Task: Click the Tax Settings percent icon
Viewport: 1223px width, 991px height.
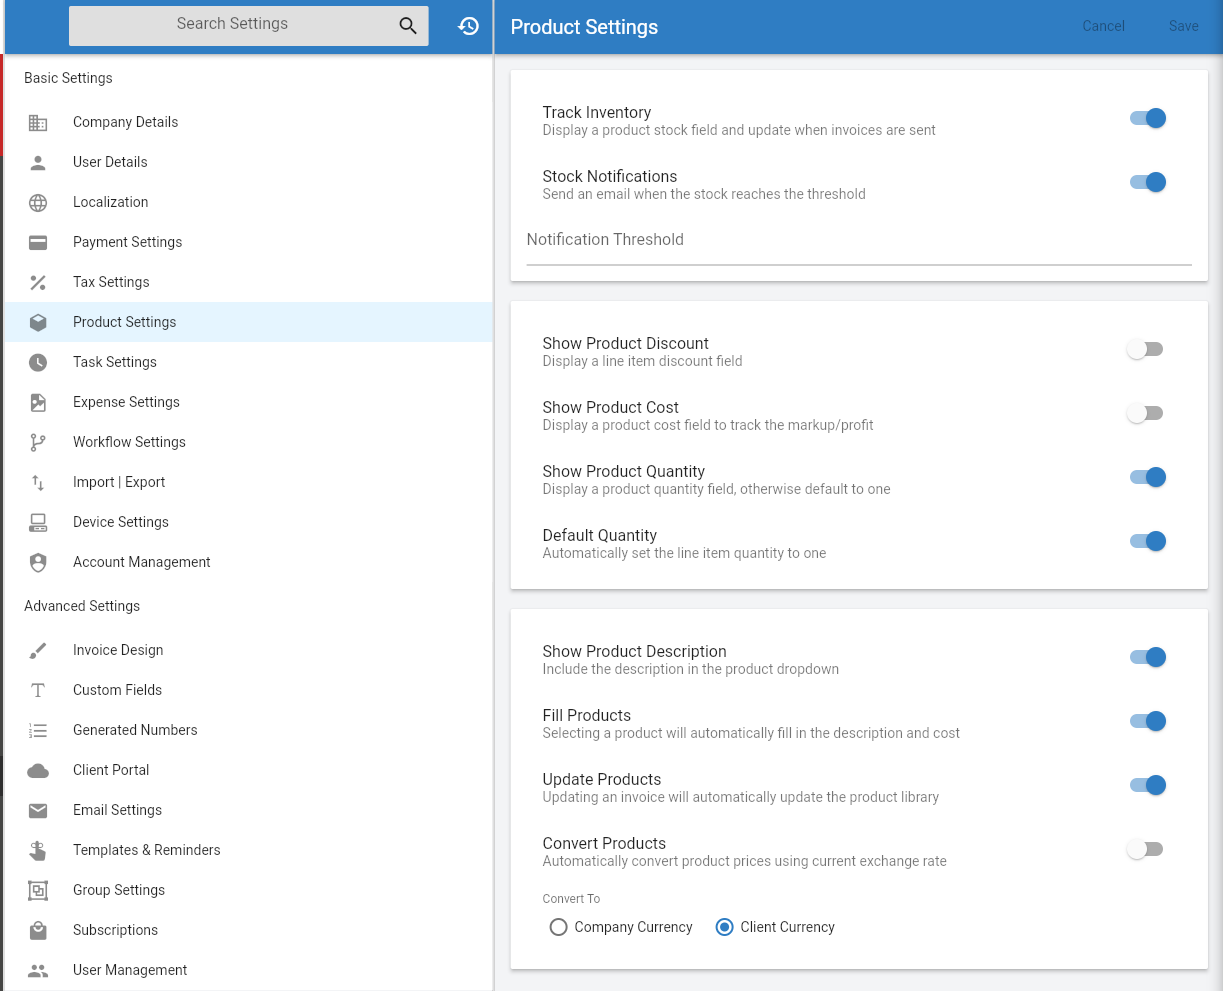Action: [x=38, y=282]
